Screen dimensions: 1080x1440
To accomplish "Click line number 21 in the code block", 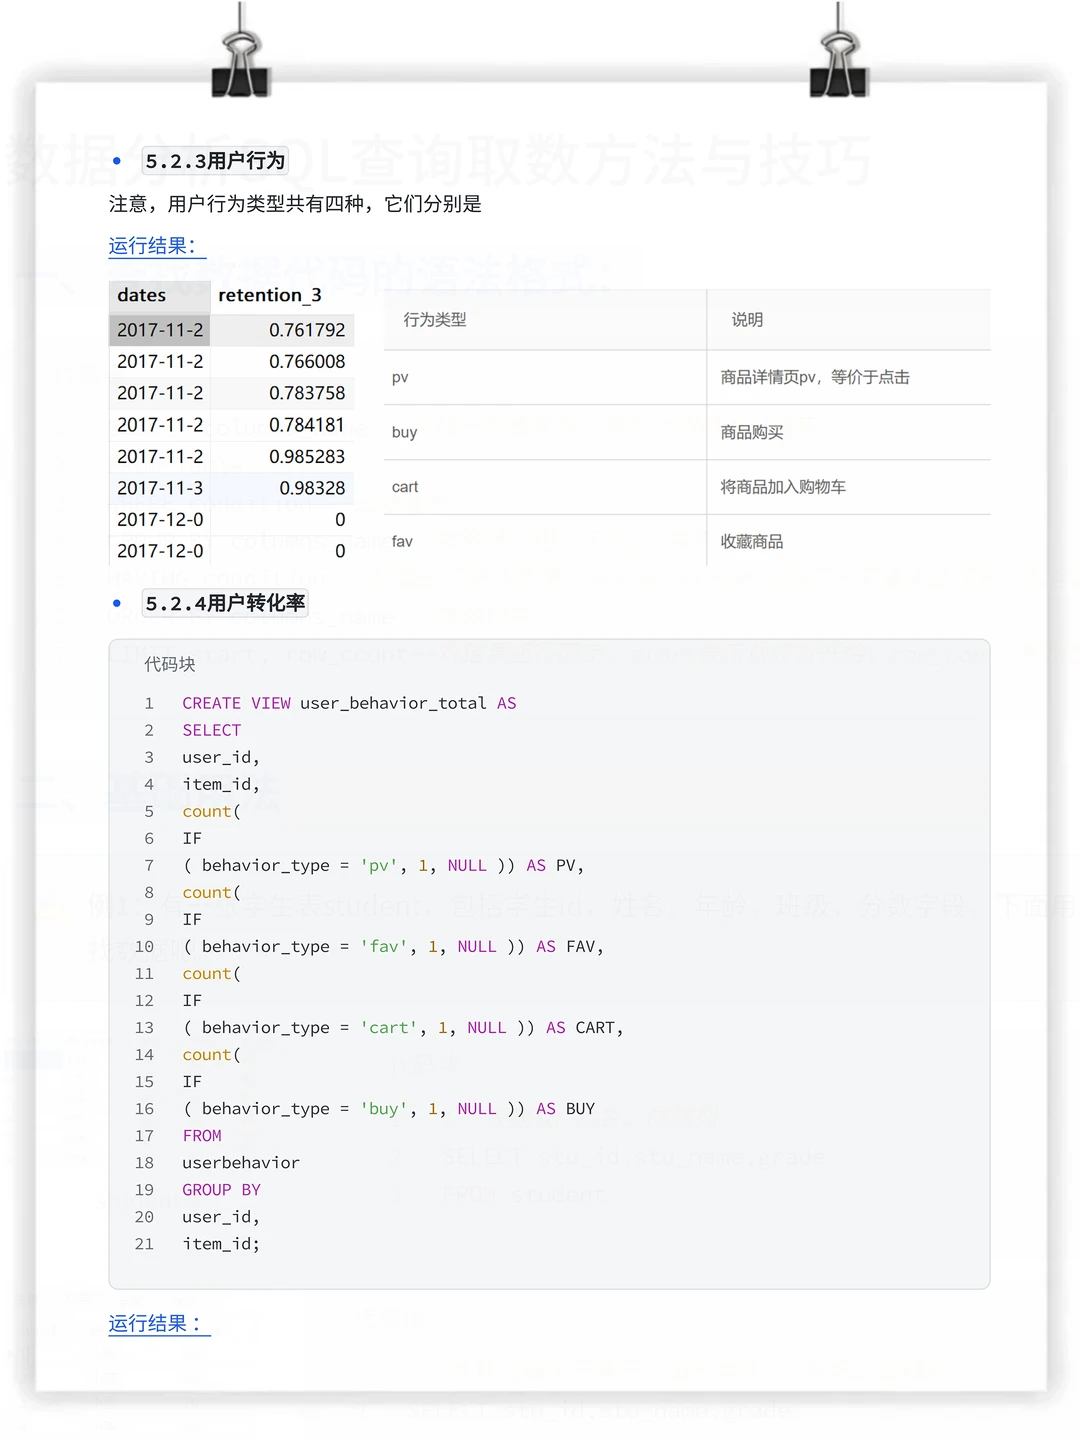I will tap(144, 1243).
